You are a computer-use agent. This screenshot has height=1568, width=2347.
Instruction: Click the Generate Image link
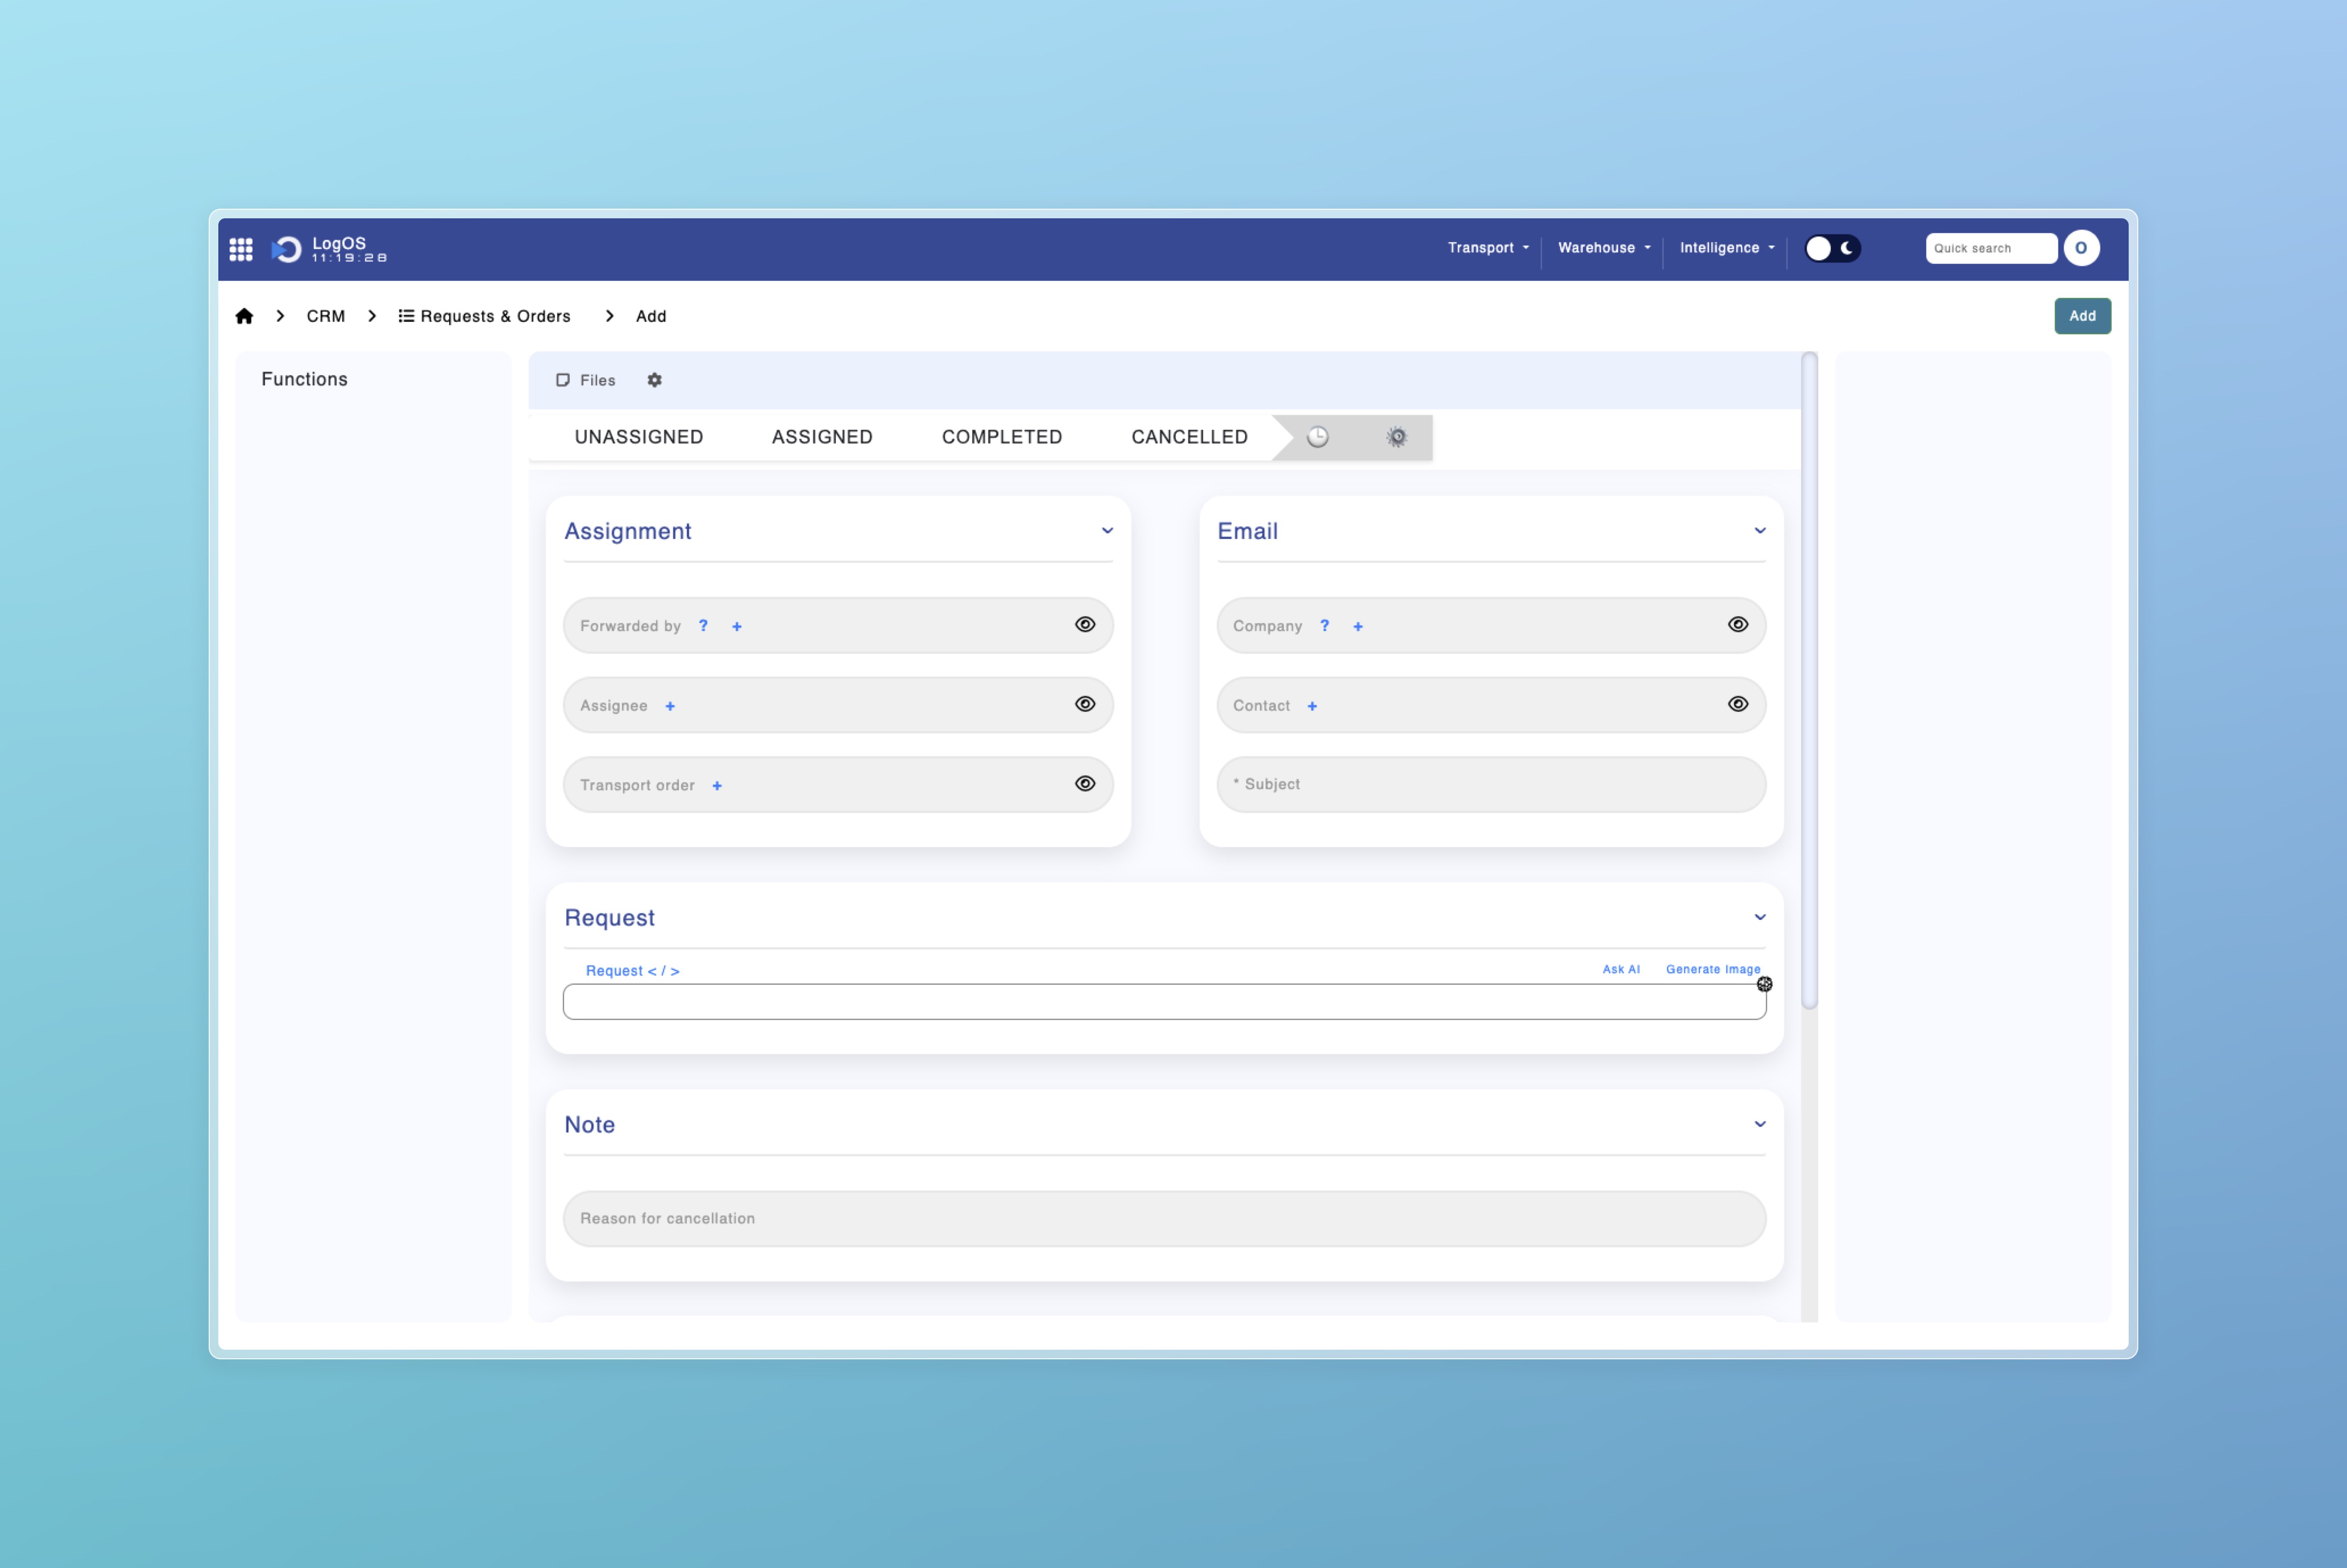pos(1713,969)
